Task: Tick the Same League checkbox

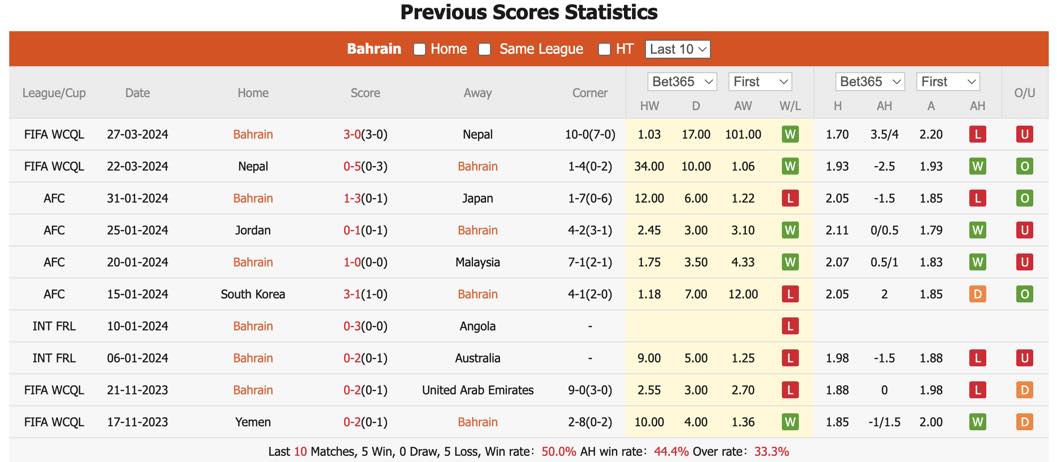Action: coord(485,49)
